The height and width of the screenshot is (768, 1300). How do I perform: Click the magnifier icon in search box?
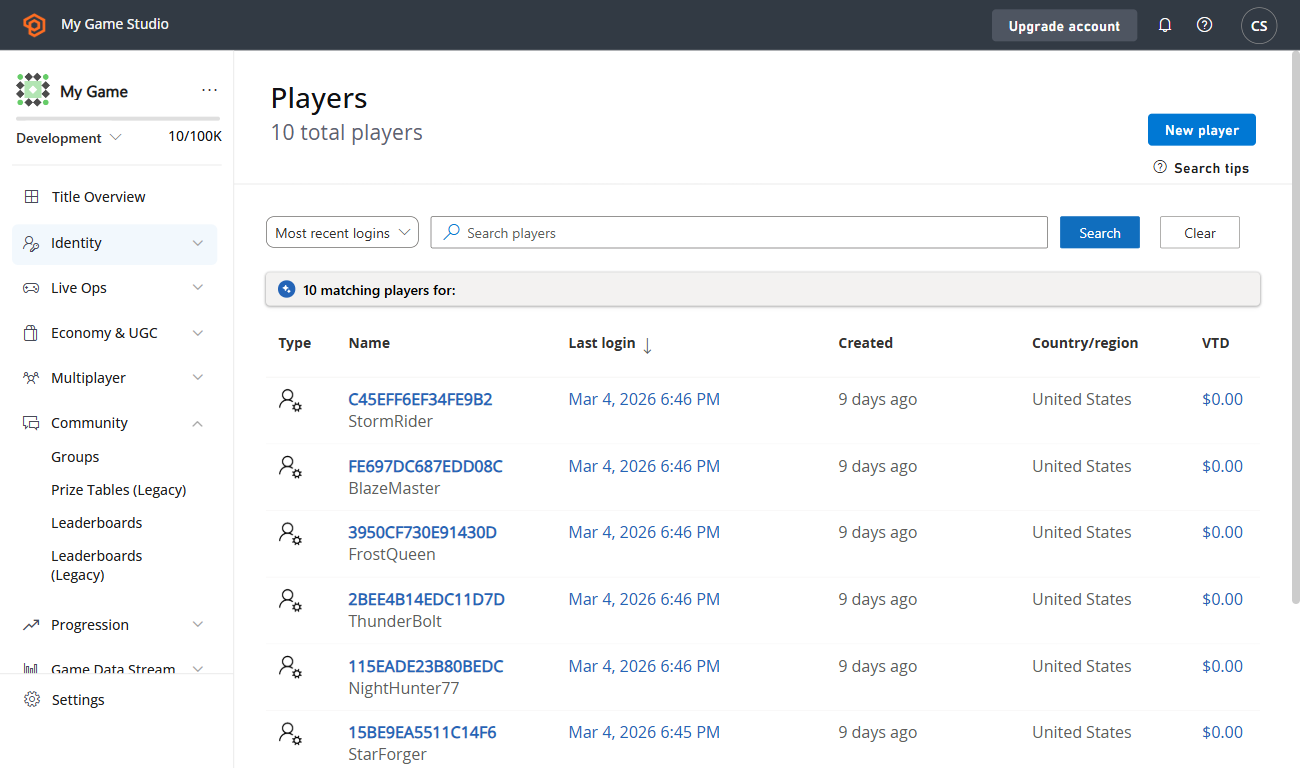click(452, 232)
